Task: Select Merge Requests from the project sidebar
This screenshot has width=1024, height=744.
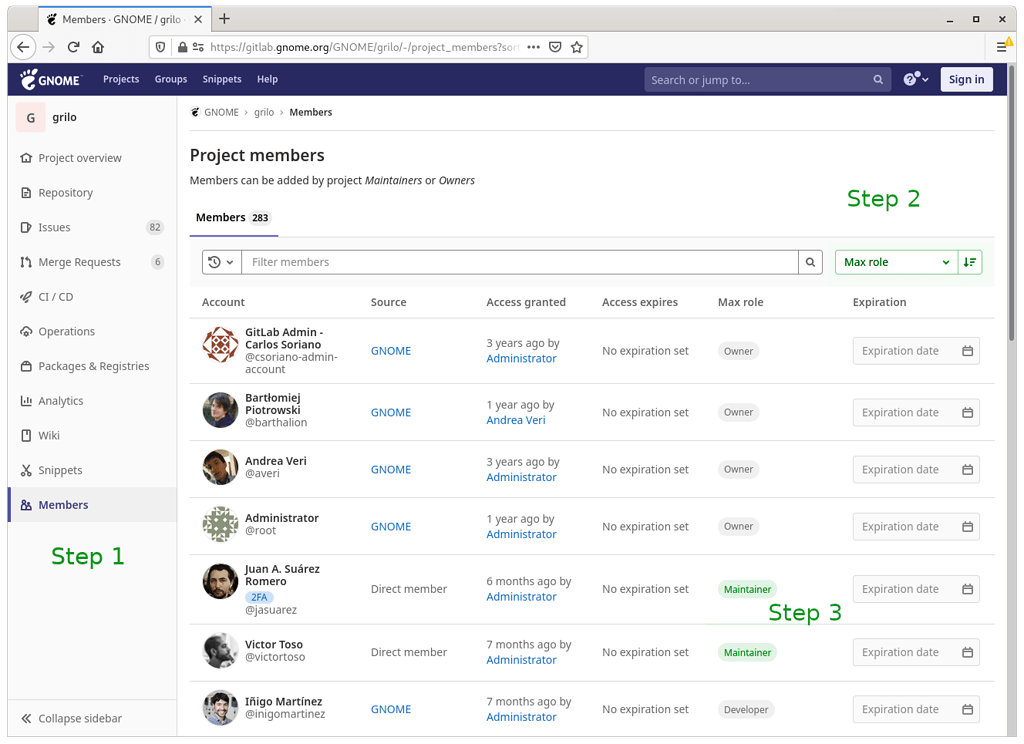Action: (x=78, y=262)
